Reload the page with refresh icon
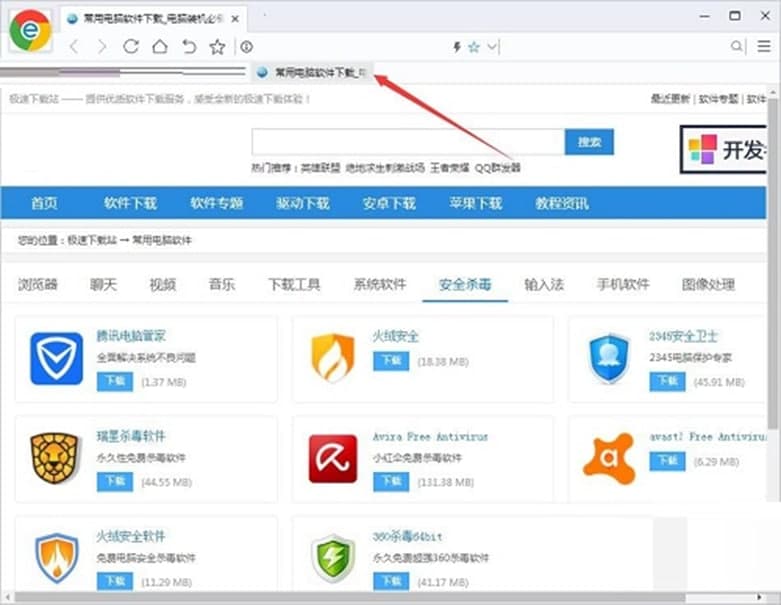This screenshot has width=781, height=605. (131, 47)
